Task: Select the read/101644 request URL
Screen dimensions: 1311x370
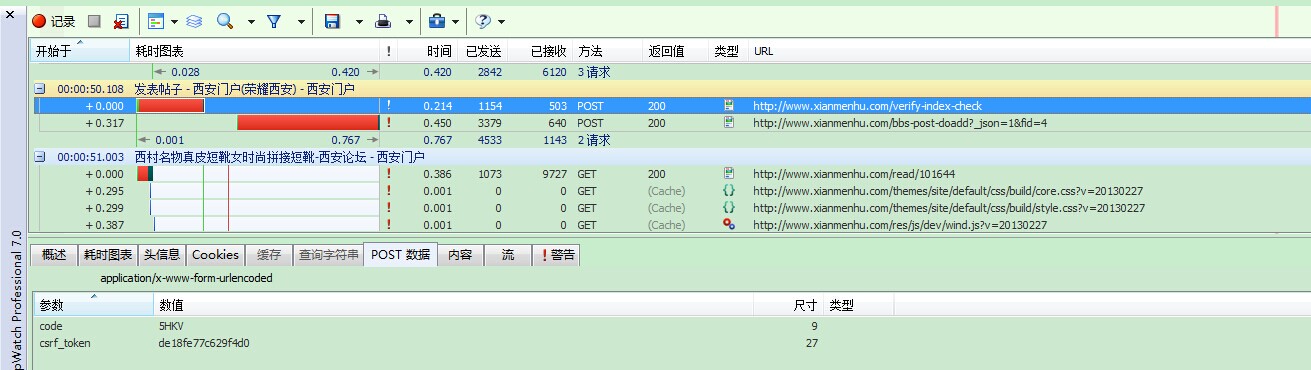Action: click(840, 174)
